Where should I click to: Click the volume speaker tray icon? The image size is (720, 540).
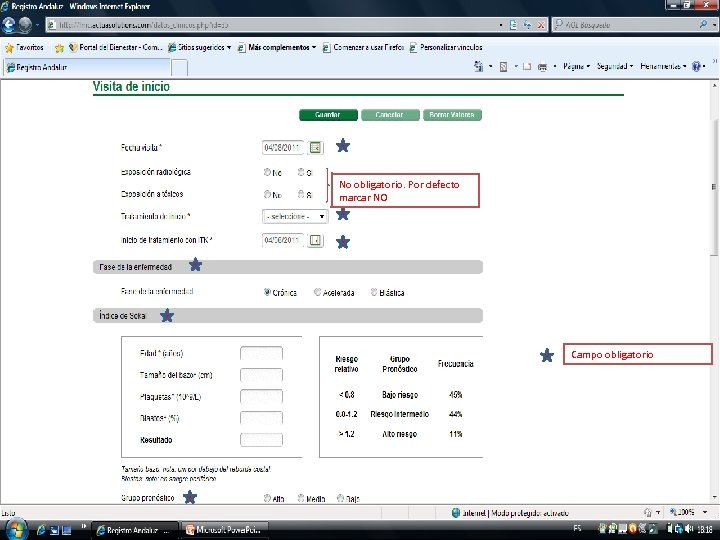(687, 529)
